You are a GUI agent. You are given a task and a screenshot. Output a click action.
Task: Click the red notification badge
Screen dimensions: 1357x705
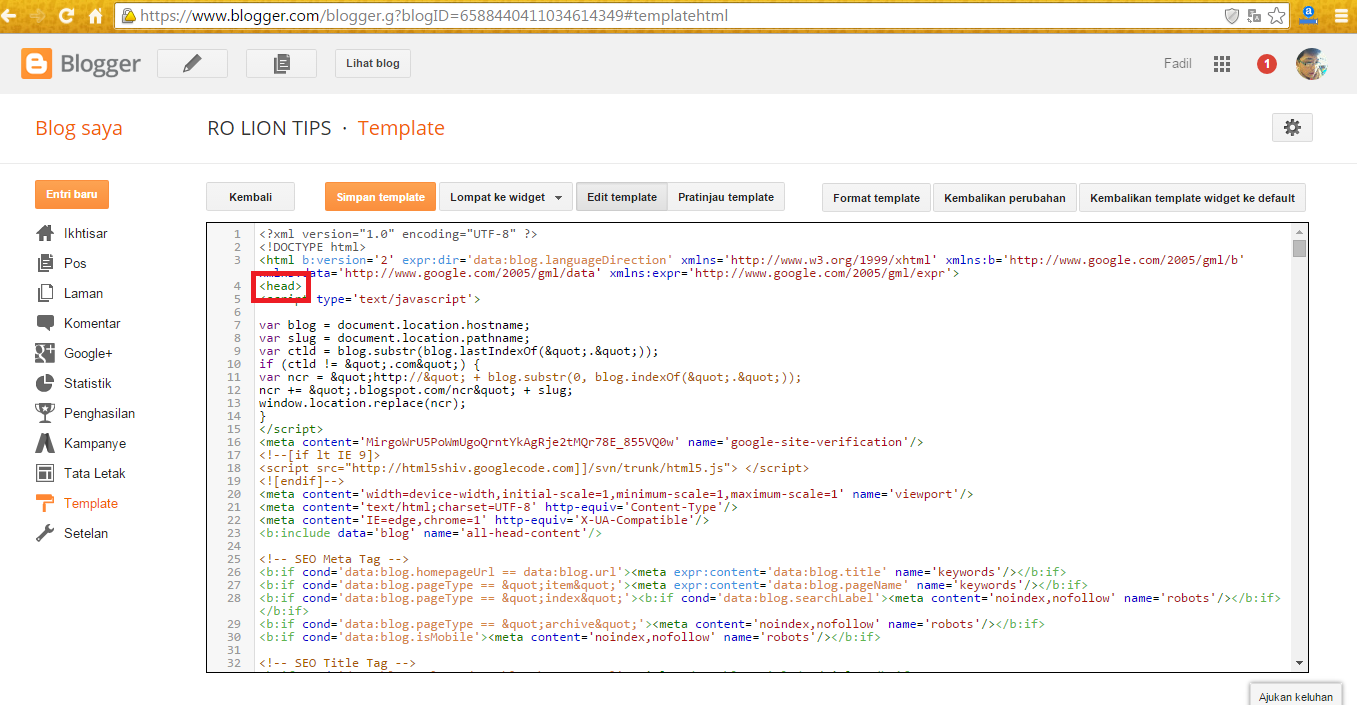tap(1266, 64)
